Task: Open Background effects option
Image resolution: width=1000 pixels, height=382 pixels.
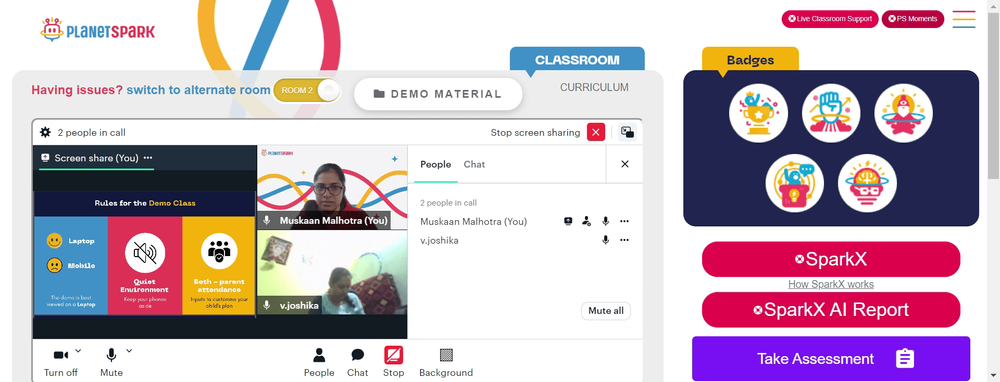Action: point(446,362)
